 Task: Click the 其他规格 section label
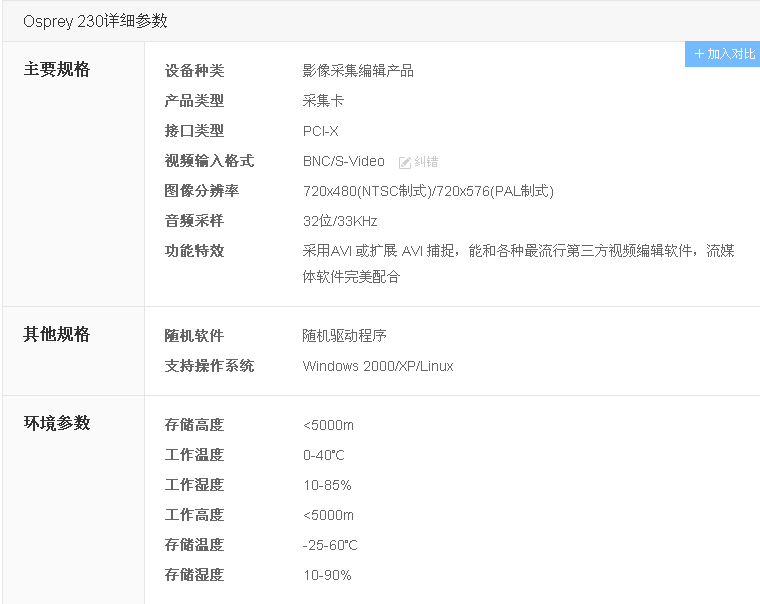[x=57, y=334]
